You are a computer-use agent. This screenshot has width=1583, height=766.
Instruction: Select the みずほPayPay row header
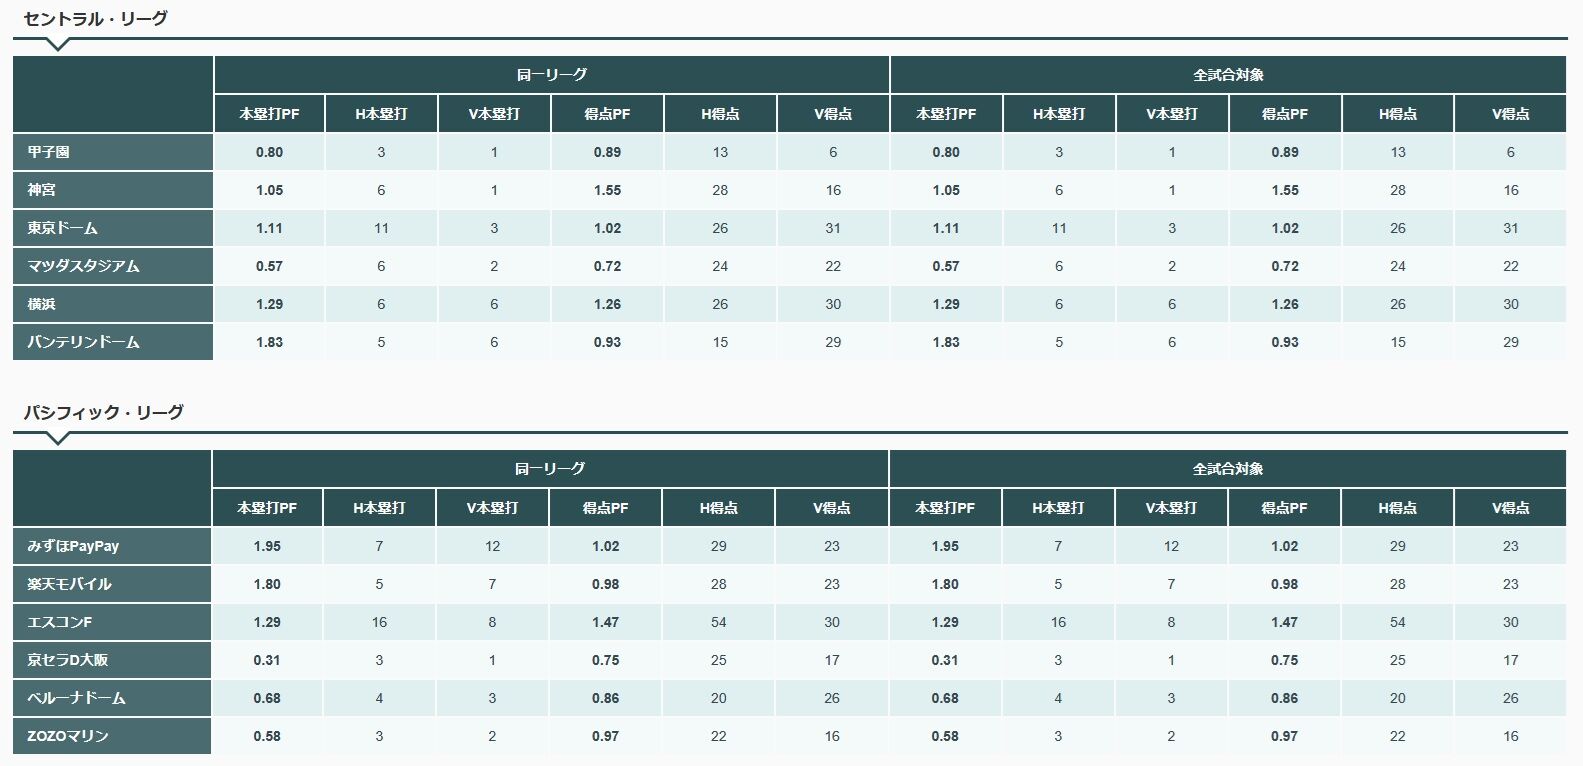(x=112, y=546)
